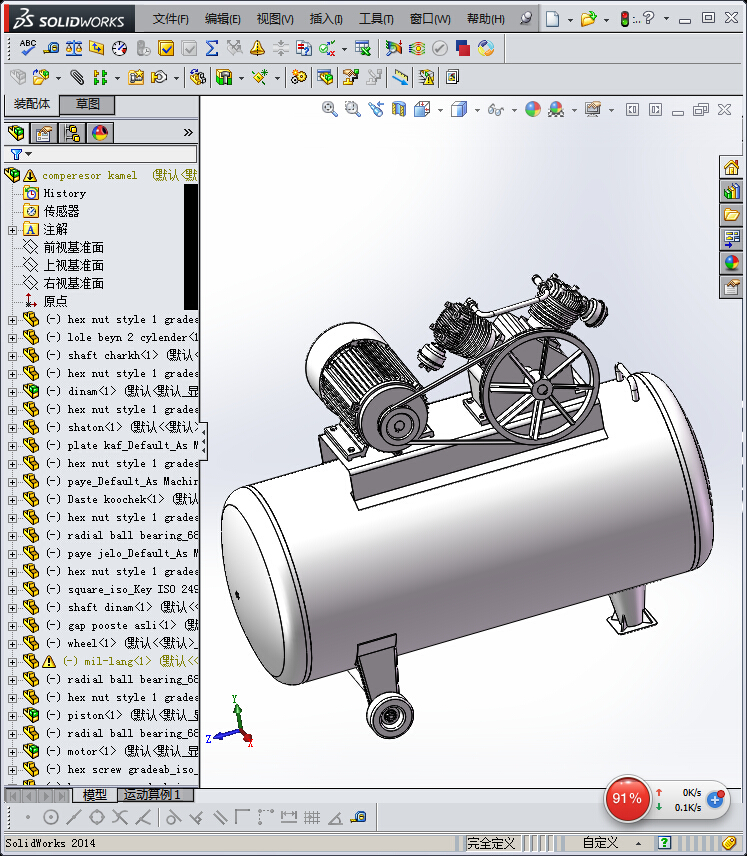Click the Linear Component Pattern icon
This screenshot has width=747, height=856.
(x=100, y=78)
